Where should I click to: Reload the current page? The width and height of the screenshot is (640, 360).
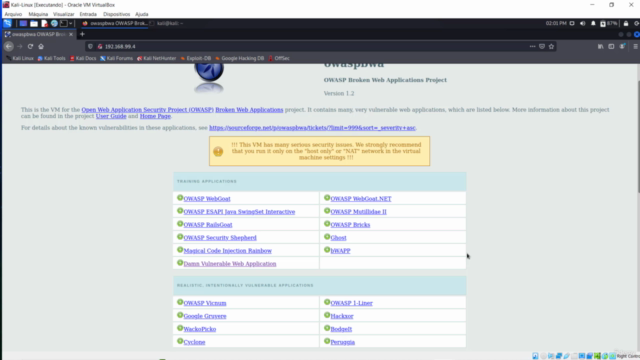30,47
